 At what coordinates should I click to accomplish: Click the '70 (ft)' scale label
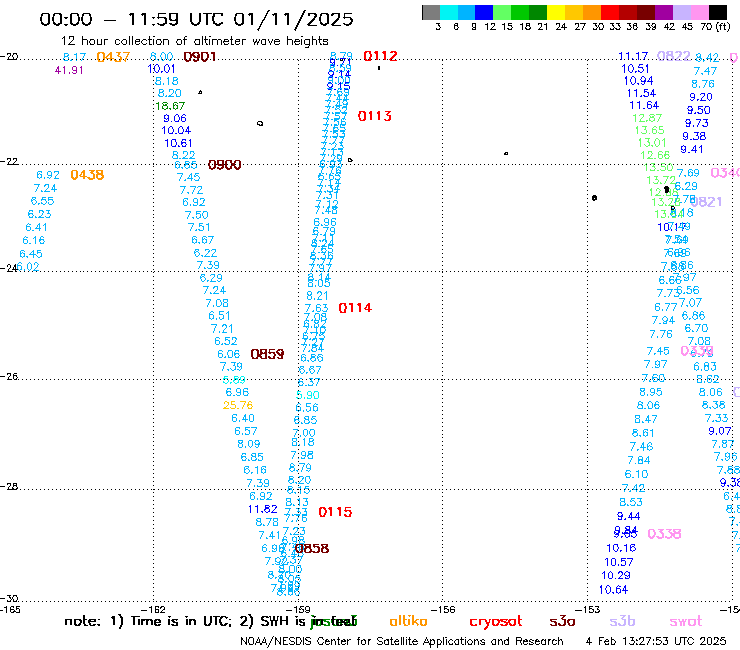[x=715, y=26]
